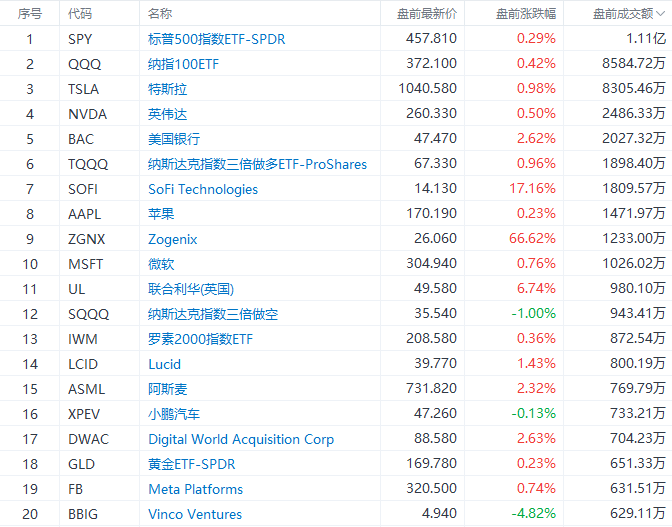This screenshot has width=672, height=527.
Task: Open 纳斯达克指数三倍做多ETF-ProShares link
Action: [257, 164]
